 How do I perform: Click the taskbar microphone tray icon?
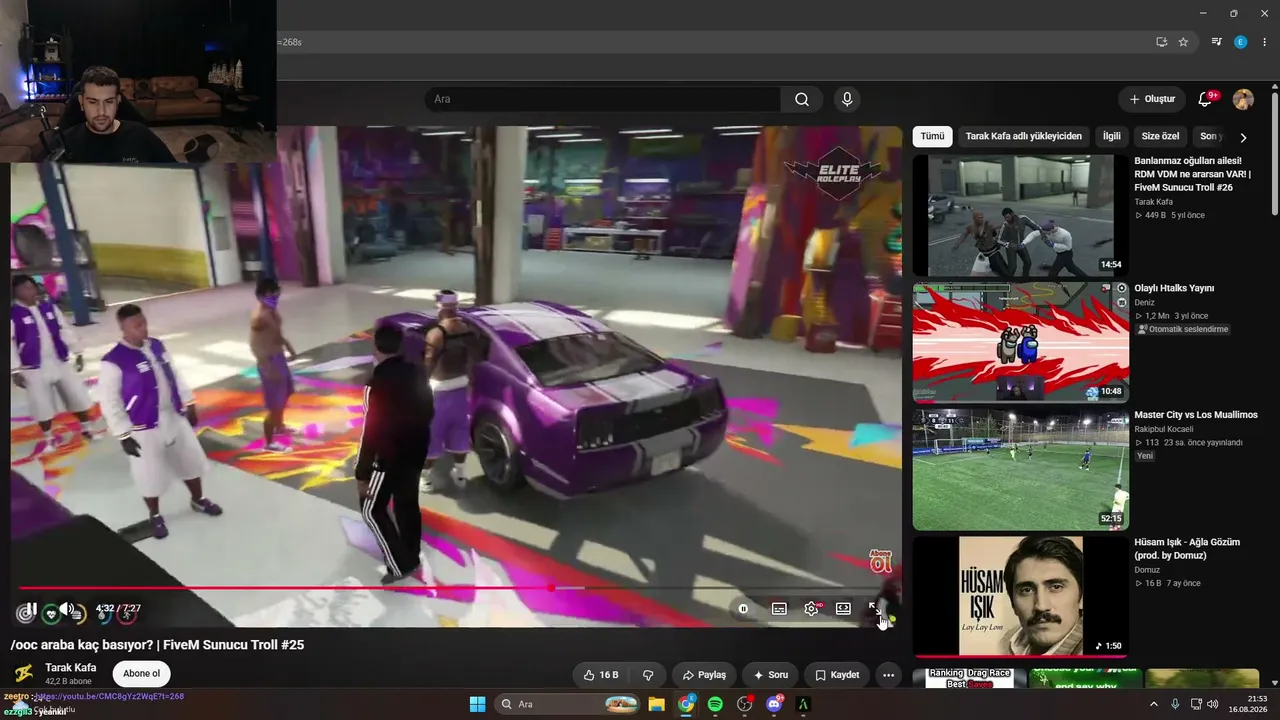pos(1175,704)
